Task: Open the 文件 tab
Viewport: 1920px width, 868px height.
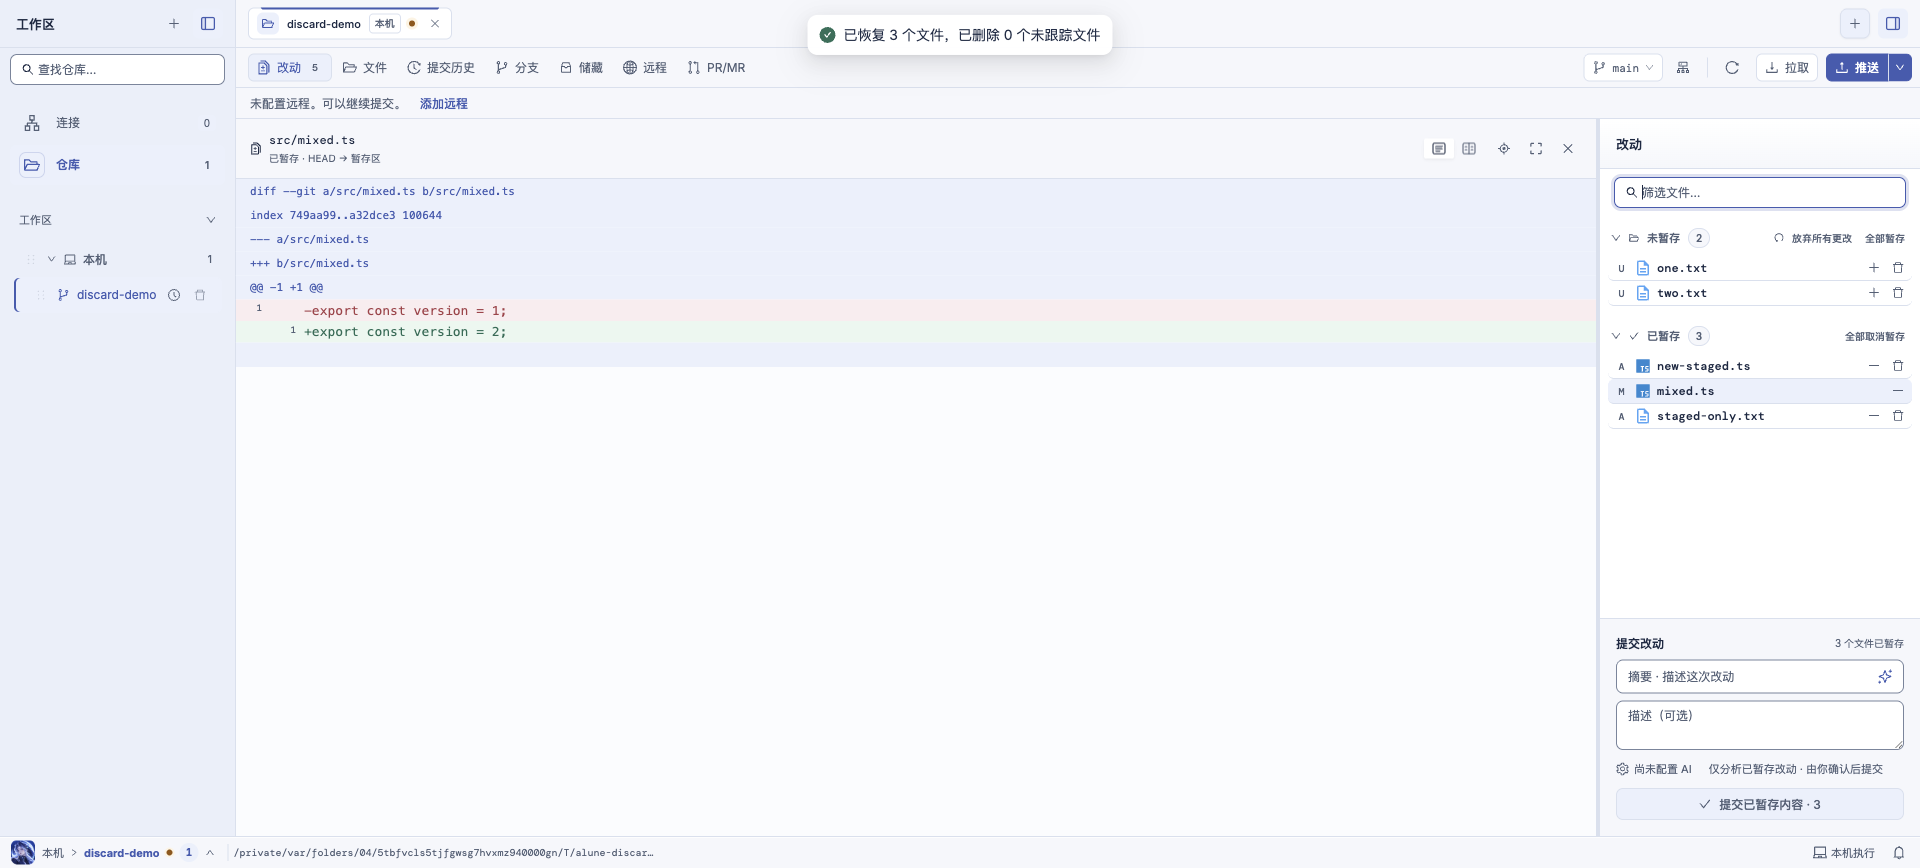Action: [364, 68]
